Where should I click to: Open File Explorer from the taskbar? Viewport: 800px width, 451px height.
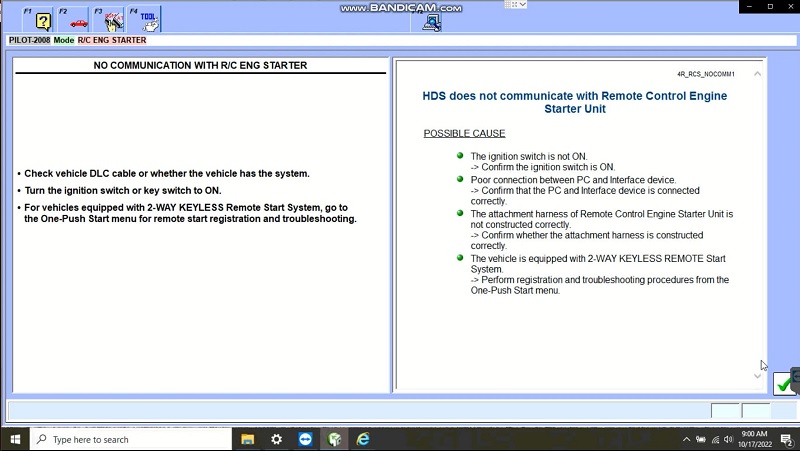coord(247,439)
